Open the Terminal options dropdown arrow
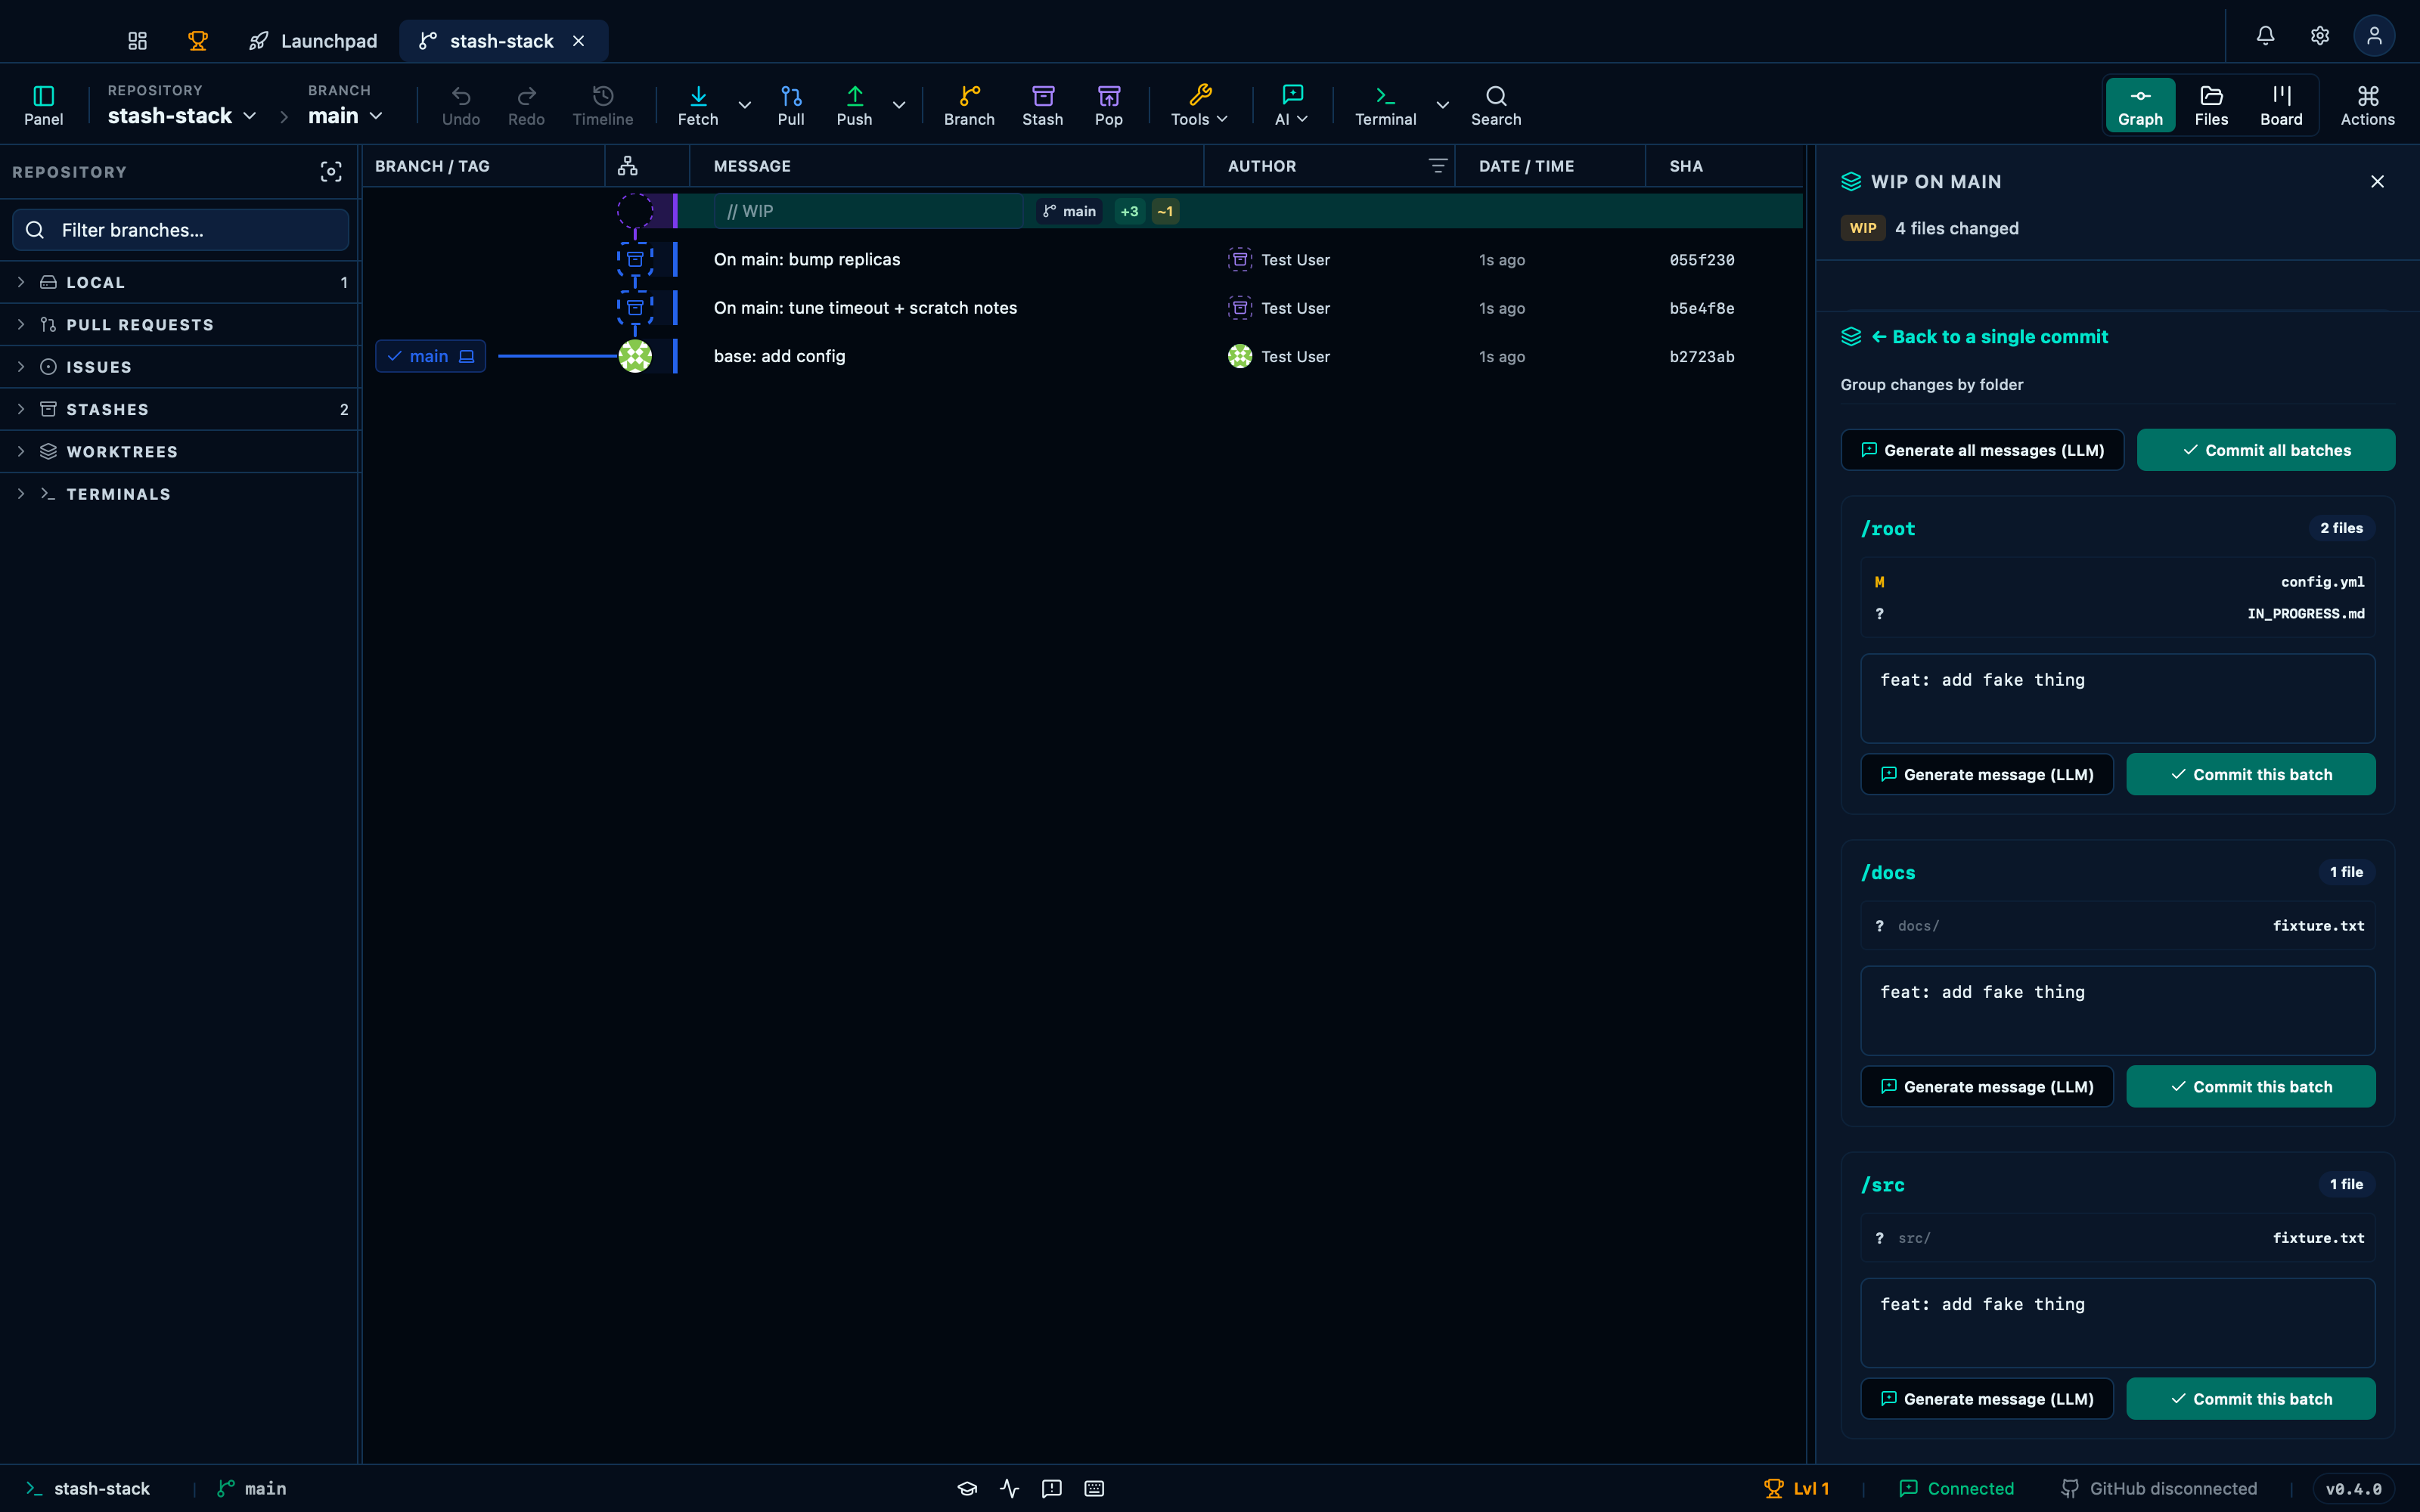 (1442, 105)
